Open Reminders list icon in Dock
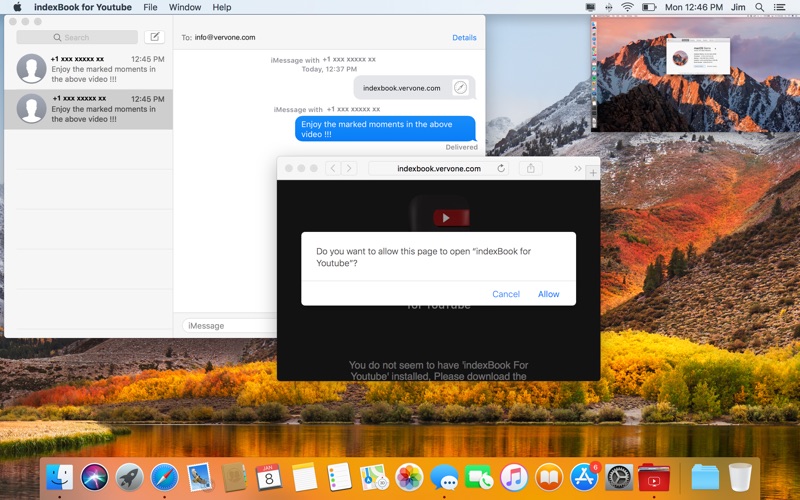Screen dimensions: 800x500 tap(339, 478)
